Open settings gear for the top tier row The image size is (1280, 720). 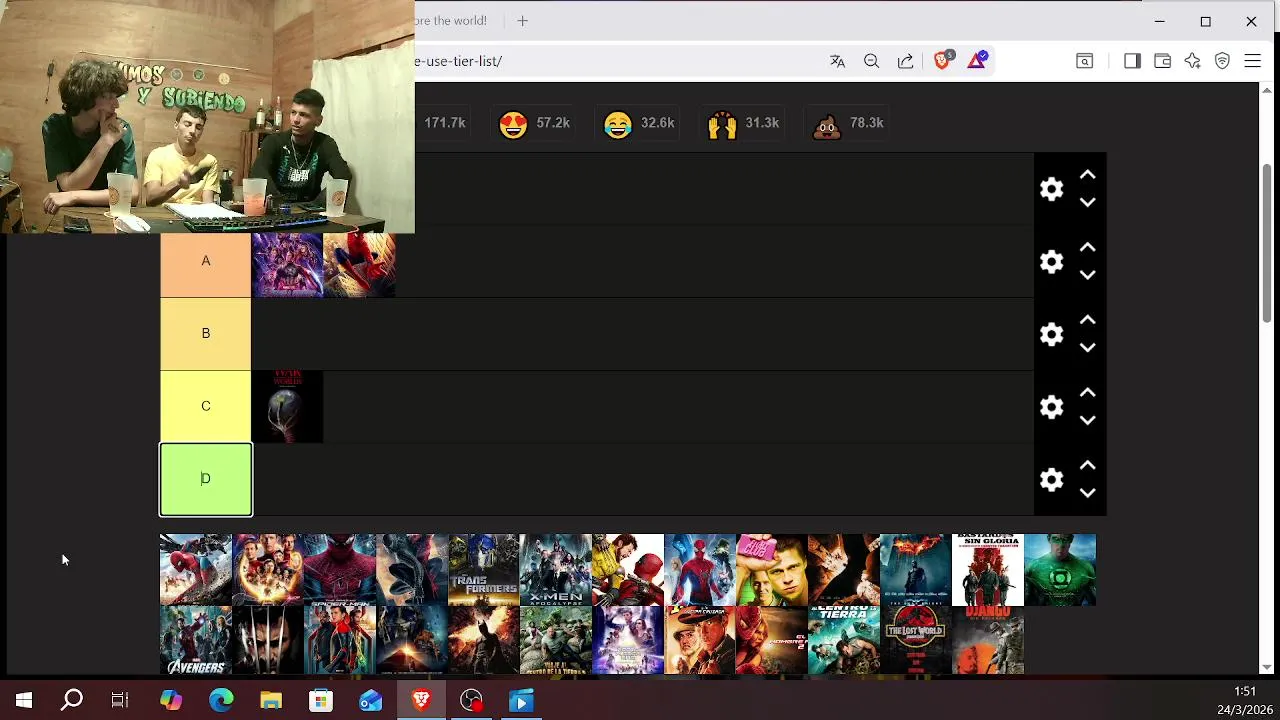point(1051,189)
